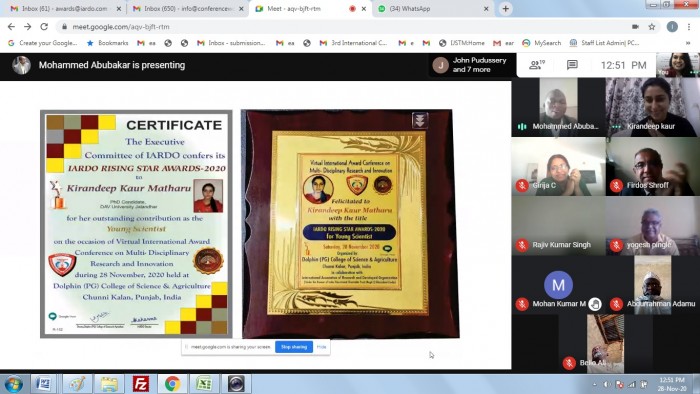Viewport: 700px width, 394px height.
Task: Click the muted mic icon on Girija C's tile
Action: pos(522,185)
